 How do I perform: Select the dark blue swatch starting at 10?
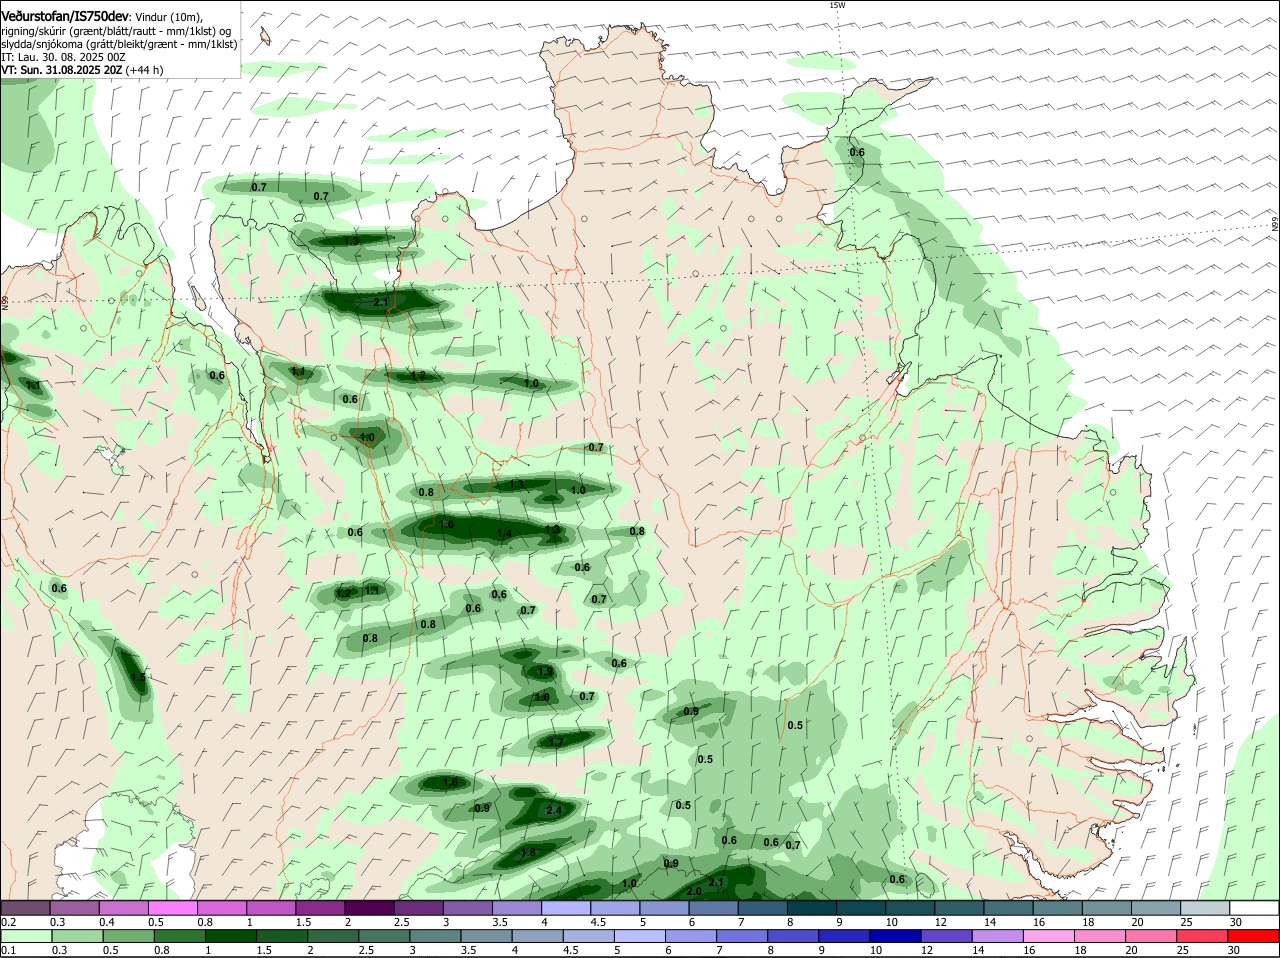coord(895,936)
